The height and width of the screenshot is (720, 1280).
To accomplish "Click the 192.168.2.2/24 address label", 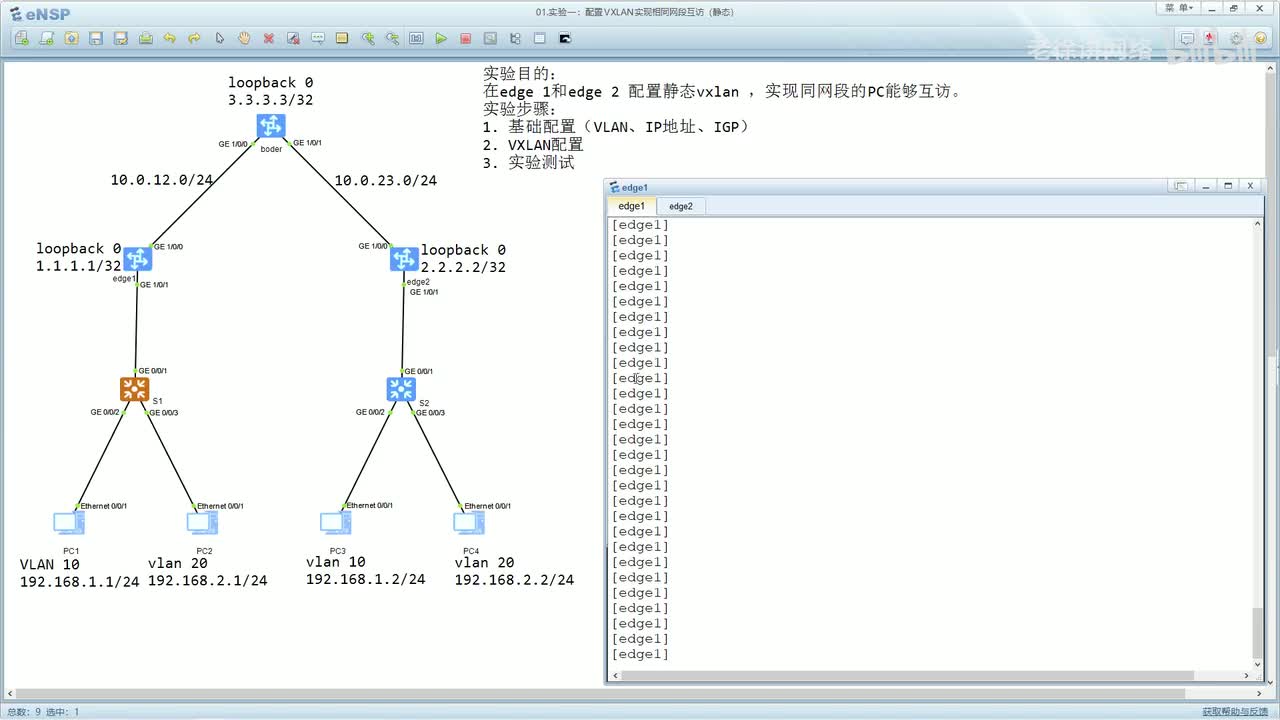I will point(514,580).
